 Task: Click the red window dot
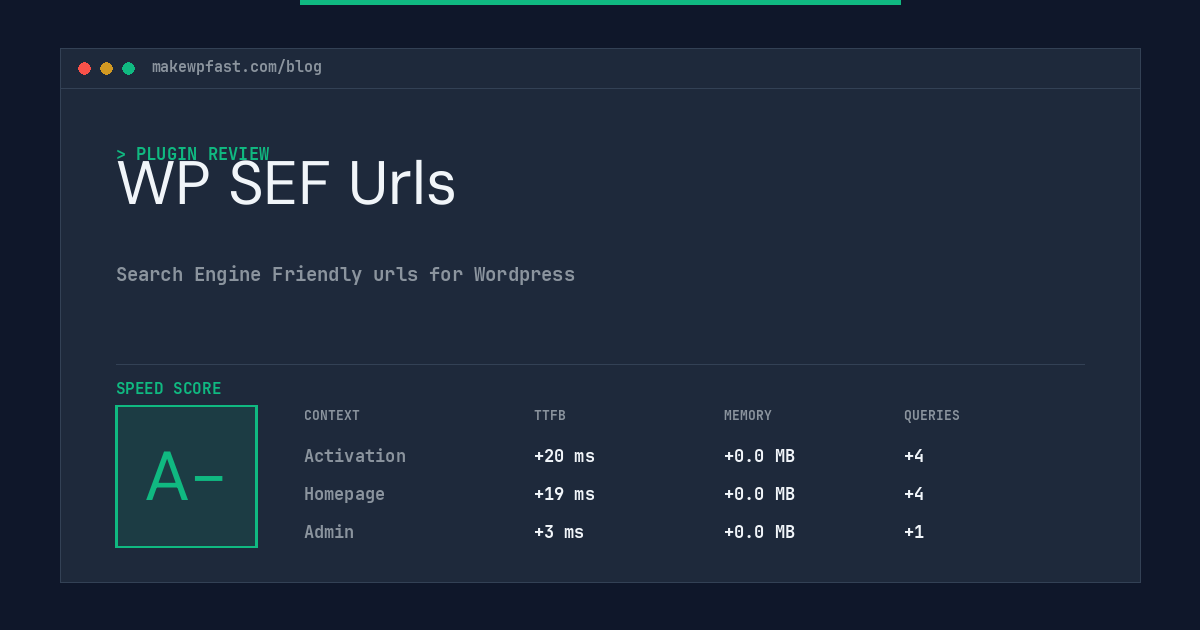coord(84,68)
